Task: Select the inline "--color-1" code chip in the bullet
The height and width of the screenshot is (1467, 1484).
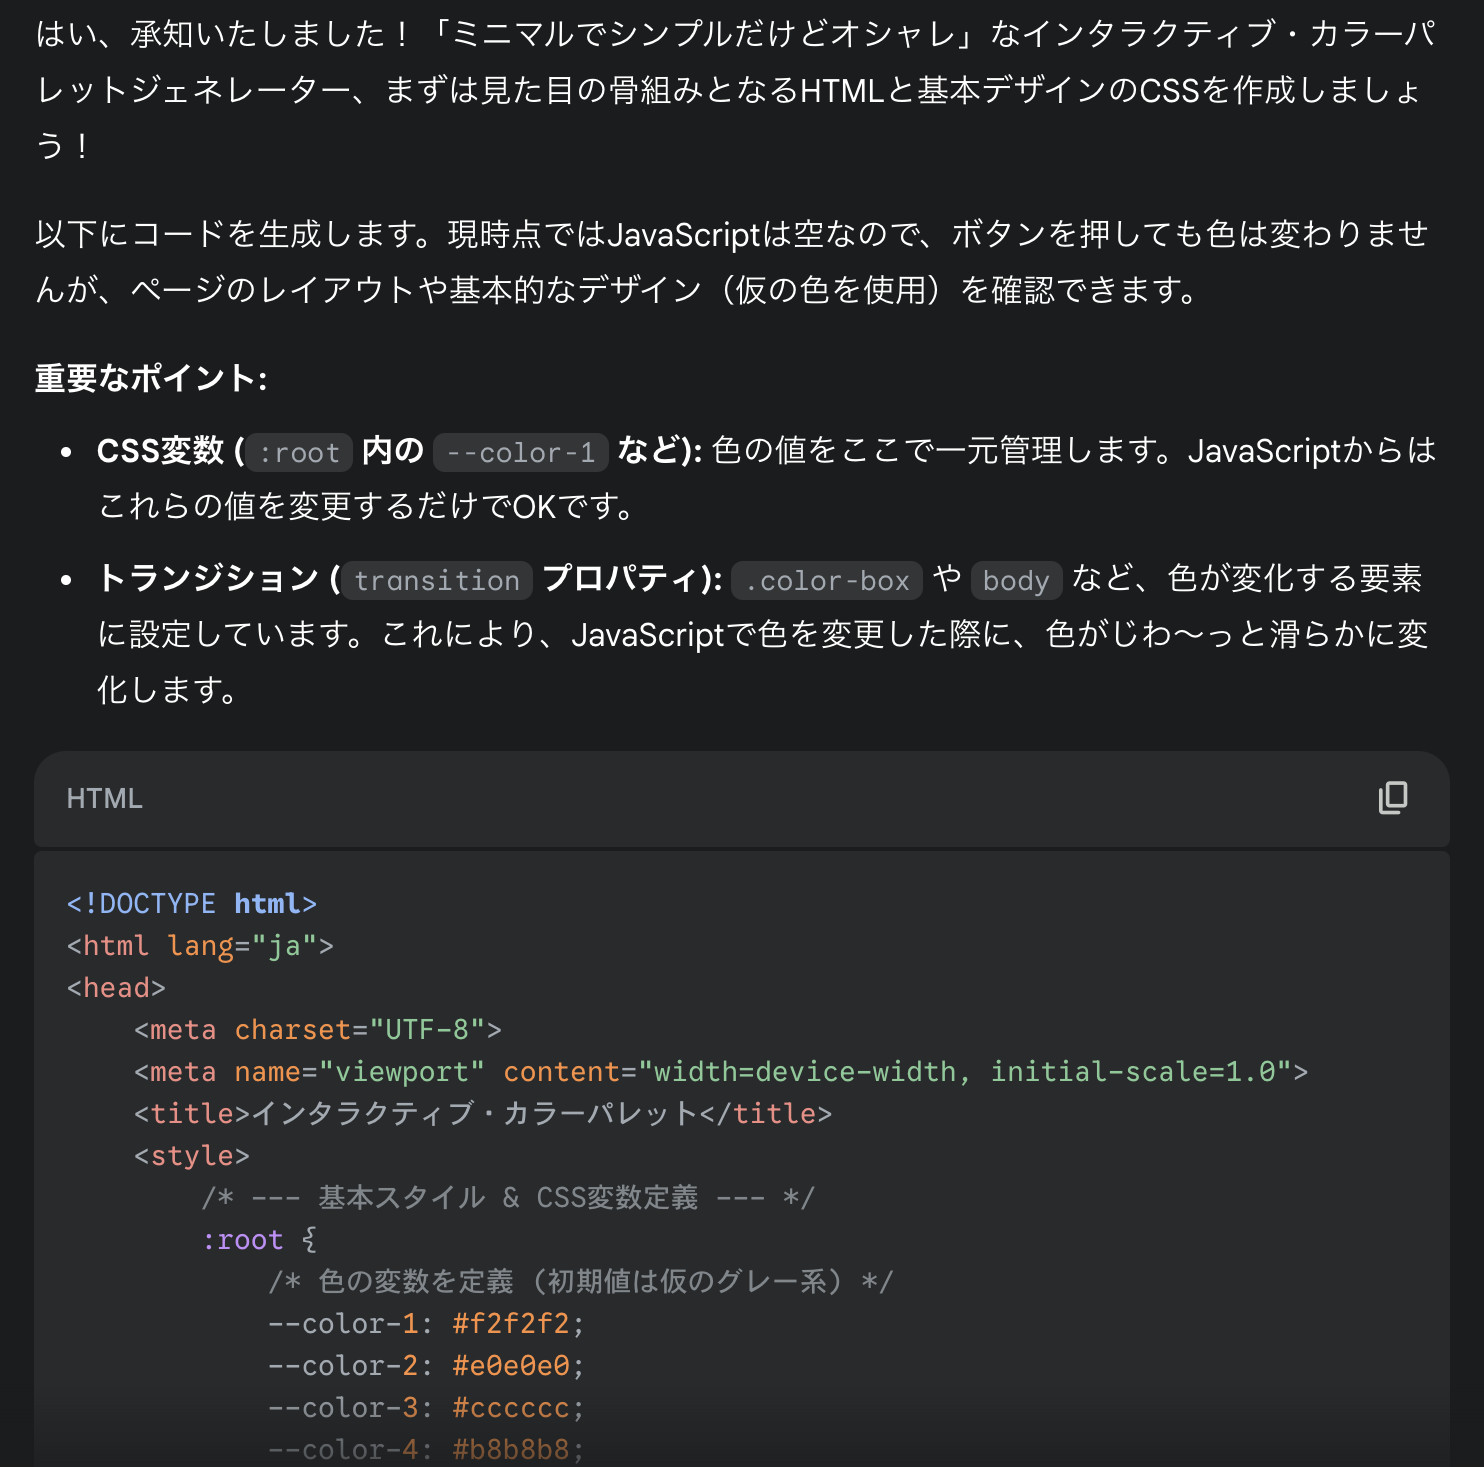Action: pos(521,452)
